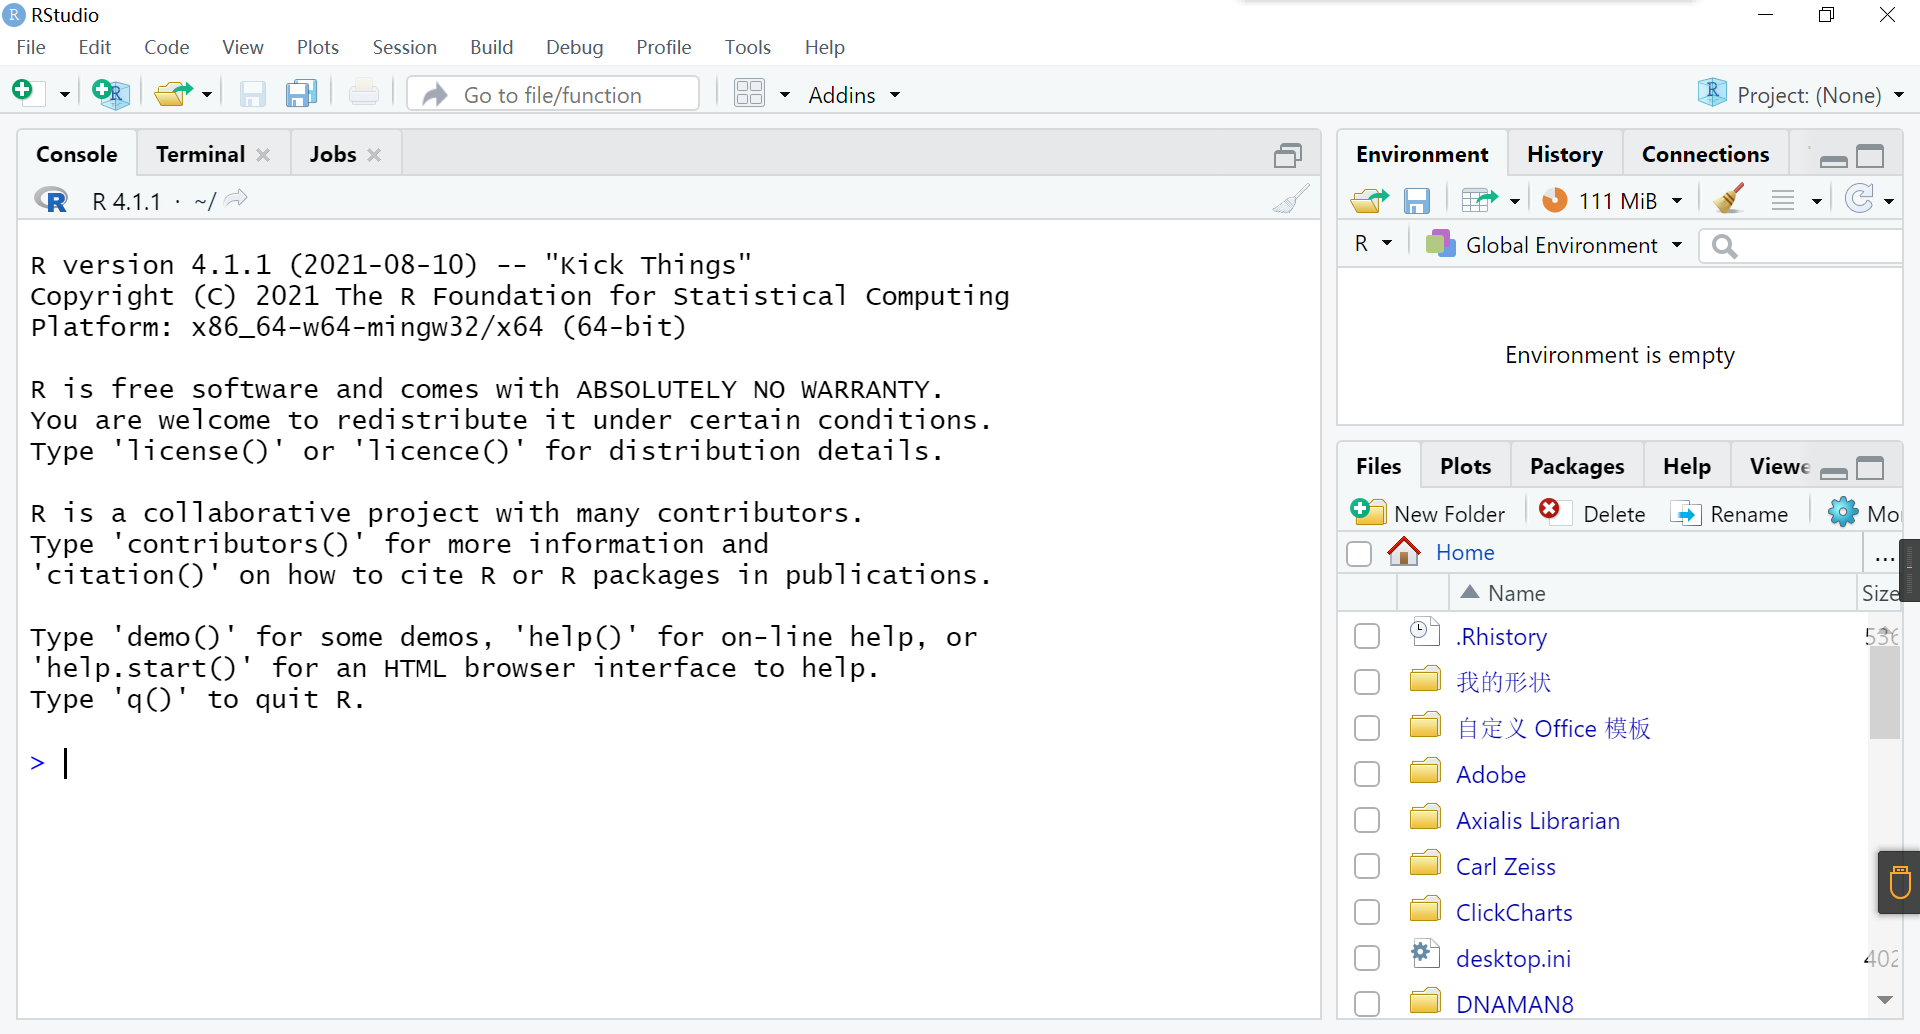The image size is (1920, 1034).
Task: Go to Home directory house icon
Action: click(x=1404, y=551)
